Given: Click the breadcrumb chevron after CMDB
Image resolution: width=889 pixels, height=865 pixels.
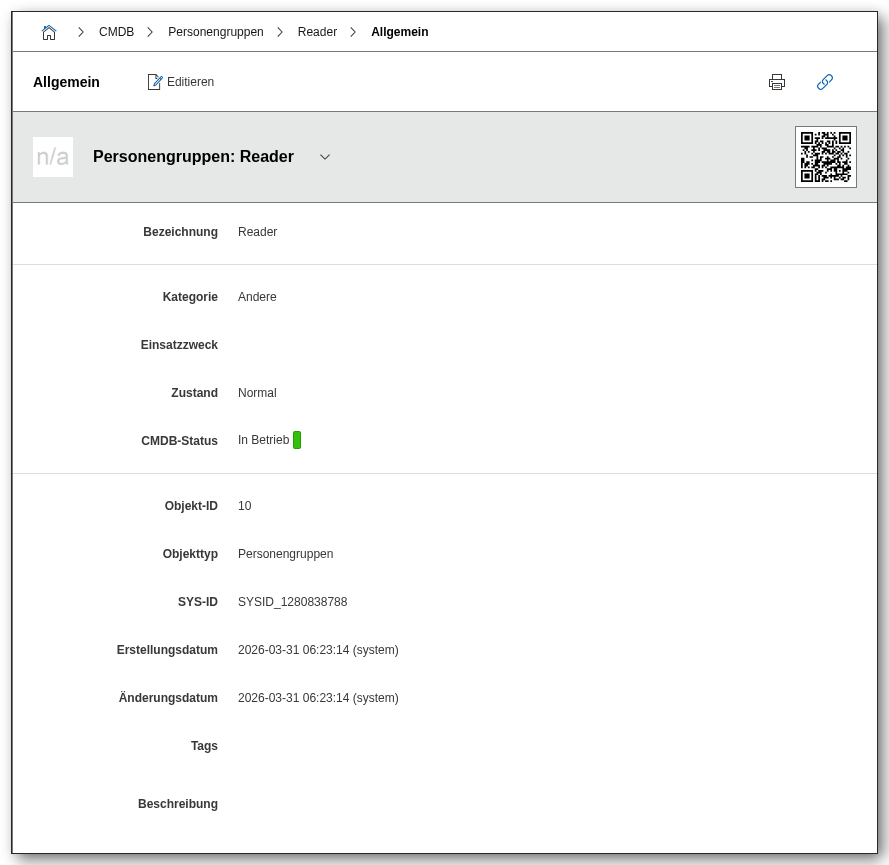Looking at the screenshot, I should coord(150,32).
